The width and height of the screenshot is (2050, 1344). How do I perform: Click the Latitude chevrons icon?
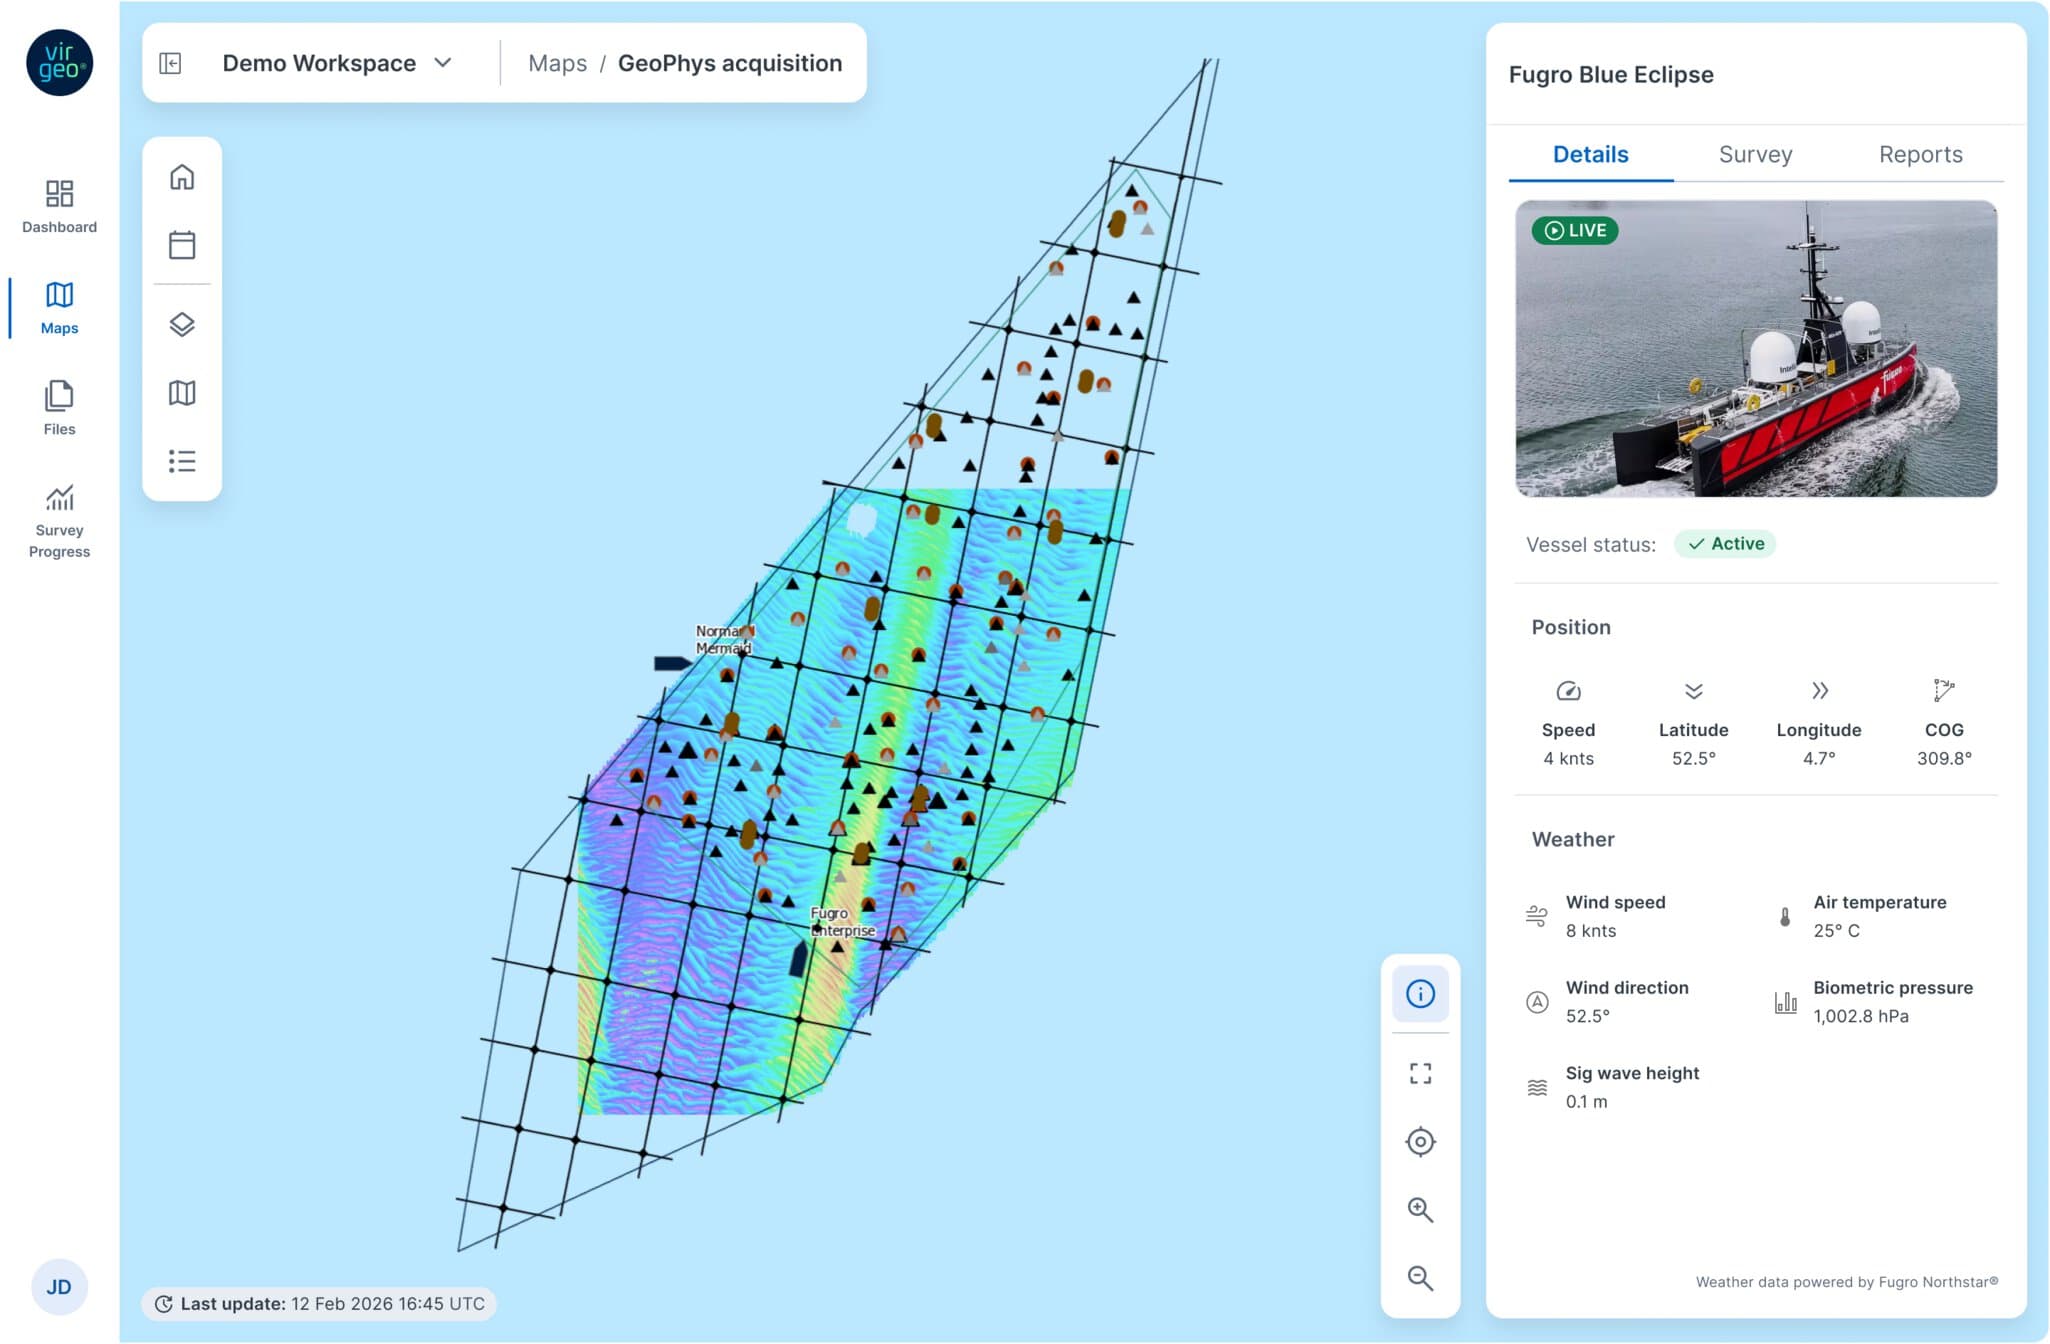[1693, 691]
